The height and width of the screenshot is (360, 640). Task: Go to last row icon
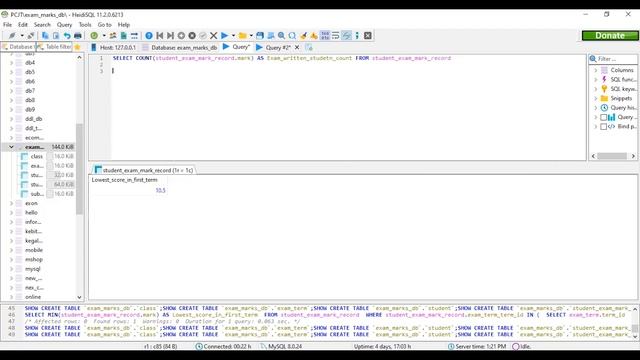pos(170,36)
